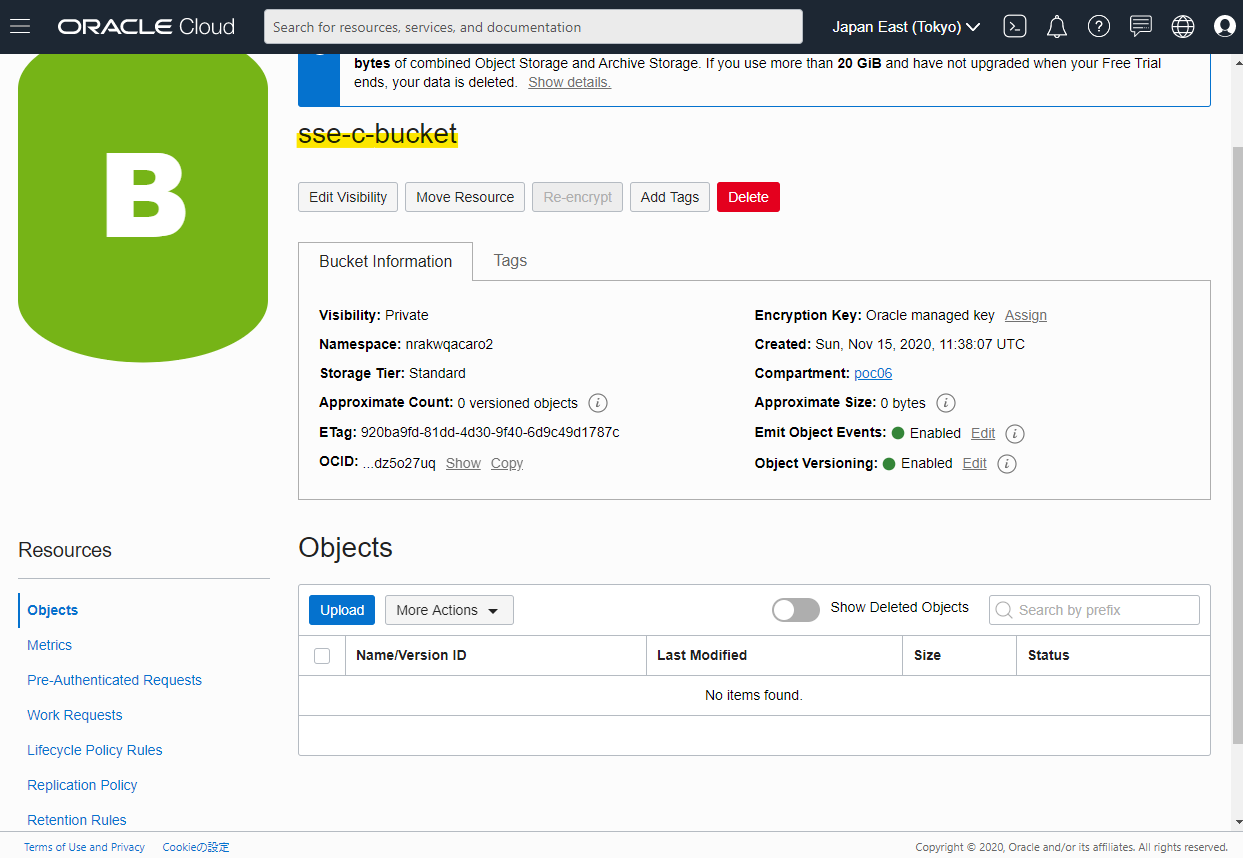Click the sse-c-bucket title text

pos(377,134)
